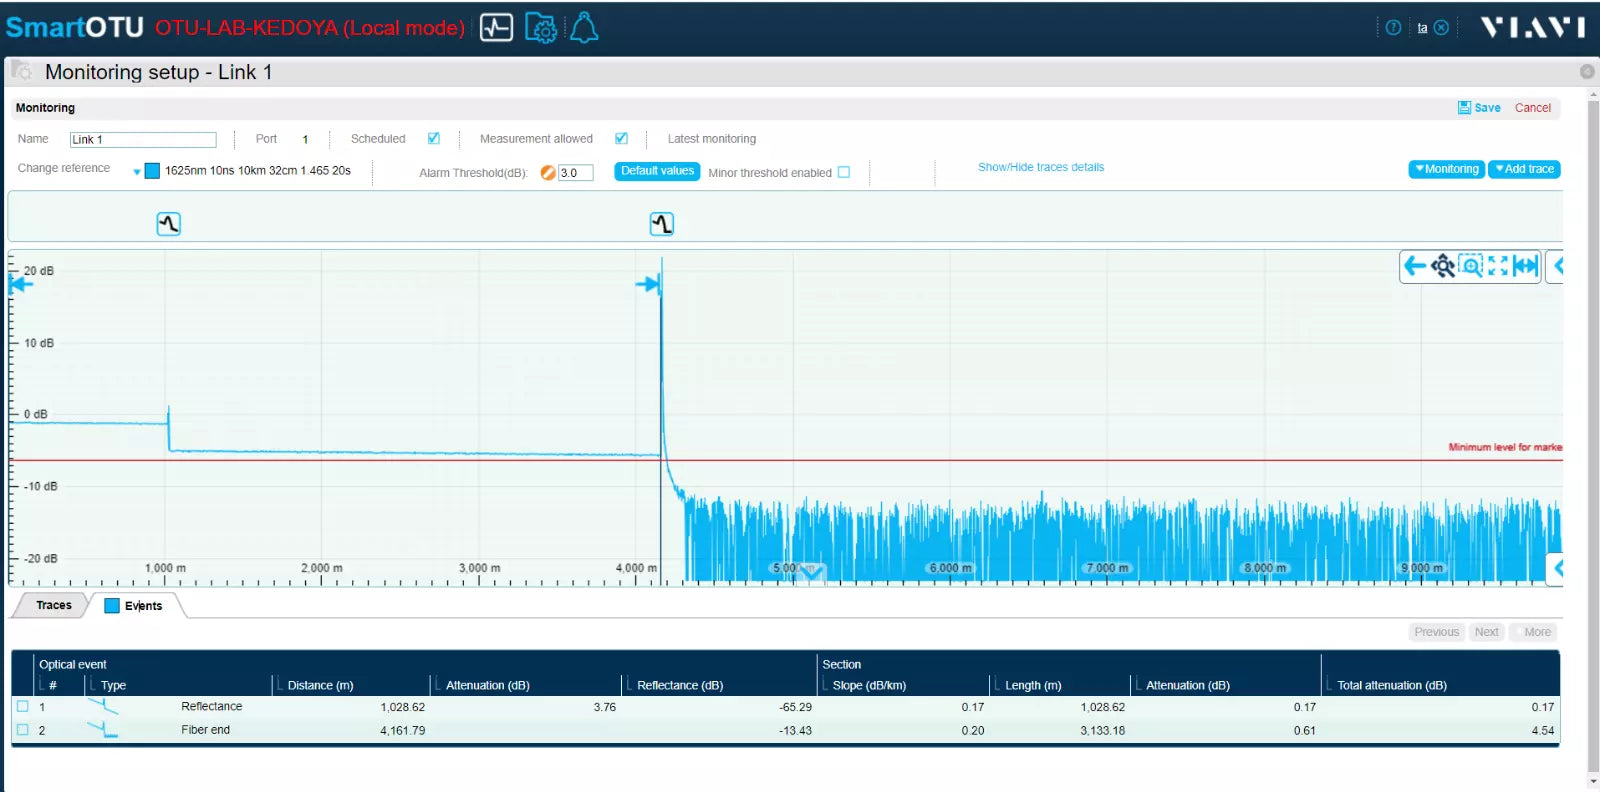
Task: Click the left arrow in the graph zoom toolbar
Action: (x=1414, y=266)
